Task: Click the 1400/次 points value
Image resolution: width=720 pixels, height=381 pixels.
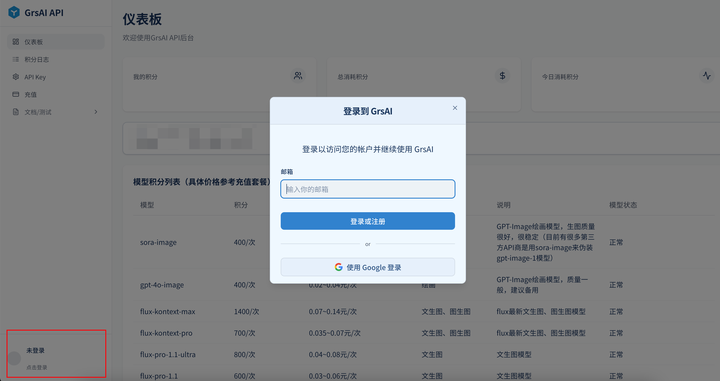Action: [247, 311]
